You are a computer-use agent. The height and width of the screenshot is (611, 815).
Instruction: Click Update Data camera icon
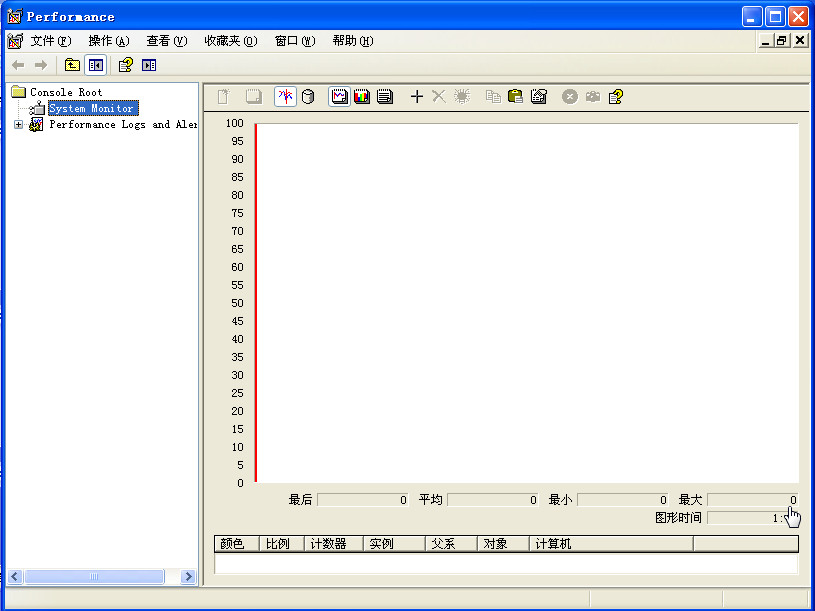click(x=593, y=97)
